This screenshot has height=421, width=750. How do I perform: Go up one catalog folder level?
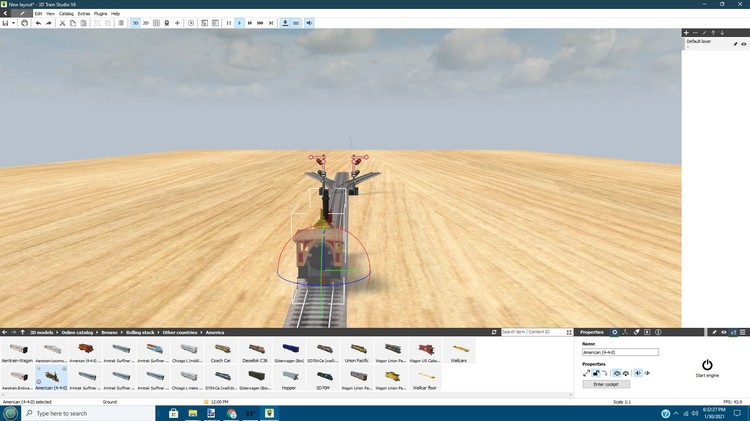pos(22,332)
